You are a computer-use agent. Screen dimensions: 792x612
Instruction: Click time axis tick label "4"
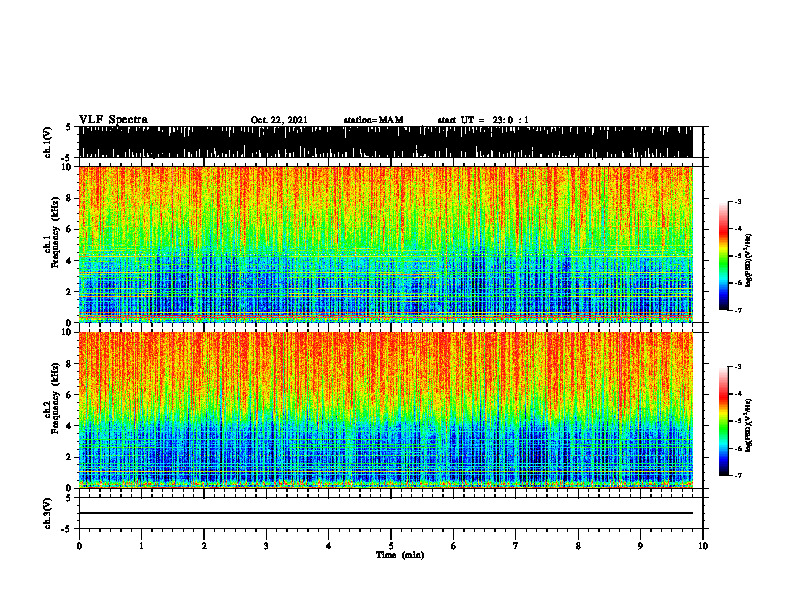(329, 546)
